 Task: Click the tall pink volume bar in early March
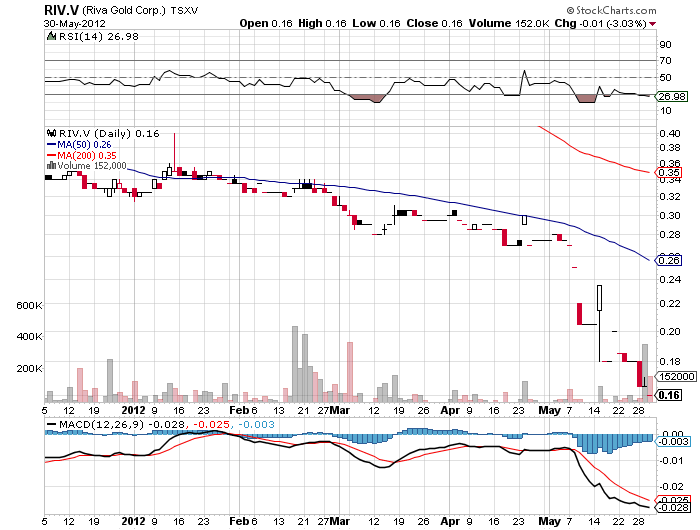coord(350,372)
